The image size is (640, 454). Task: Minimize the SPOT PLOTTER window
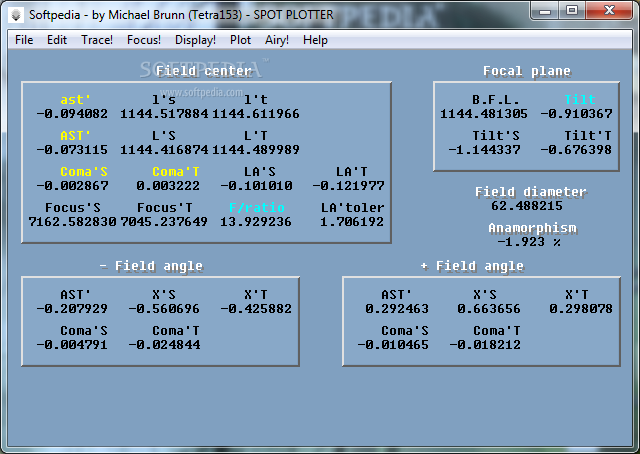click(545, 11)
